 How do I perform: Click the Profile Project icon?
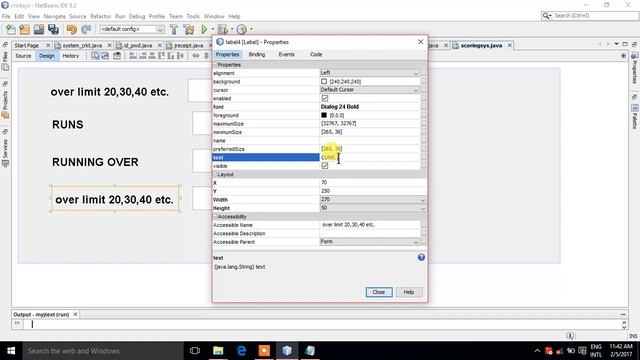(x=242, y=29)
